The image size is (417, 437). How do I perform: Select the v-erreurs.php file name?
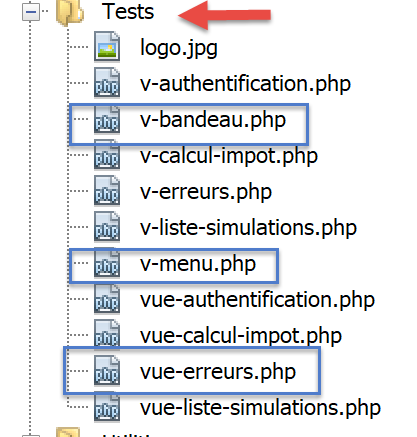pyautogui.click(x=206, y=192)
